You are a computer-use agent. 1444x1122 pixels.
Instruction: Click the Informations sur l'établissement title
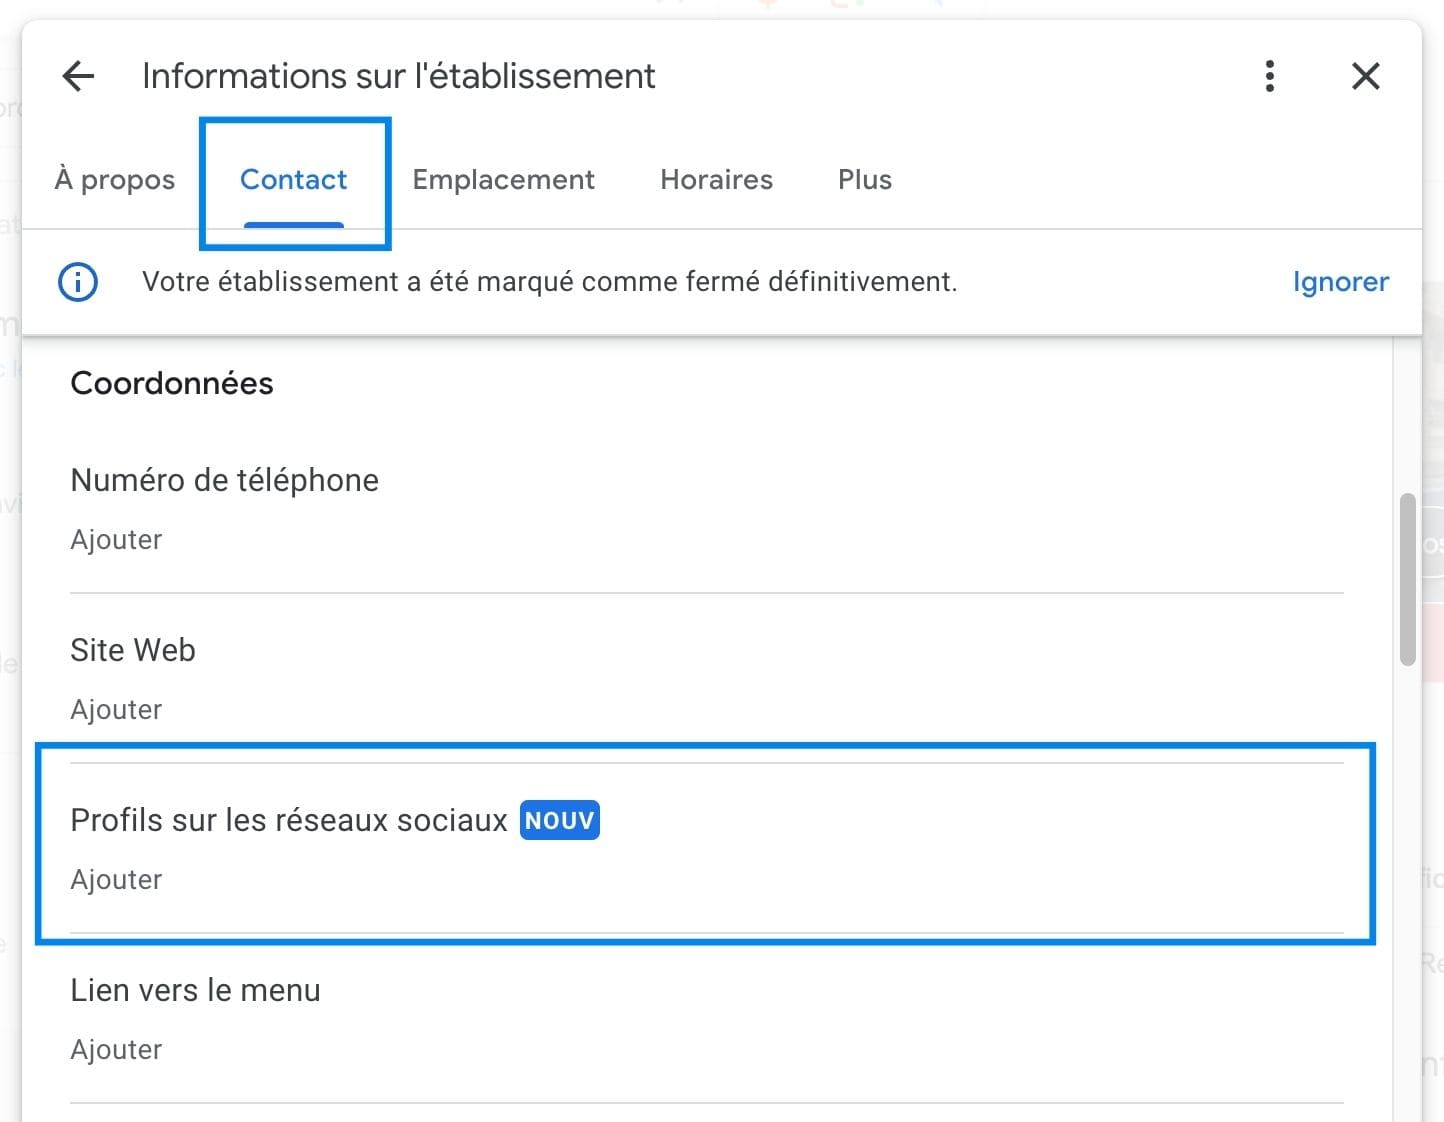tap(398, 76)
